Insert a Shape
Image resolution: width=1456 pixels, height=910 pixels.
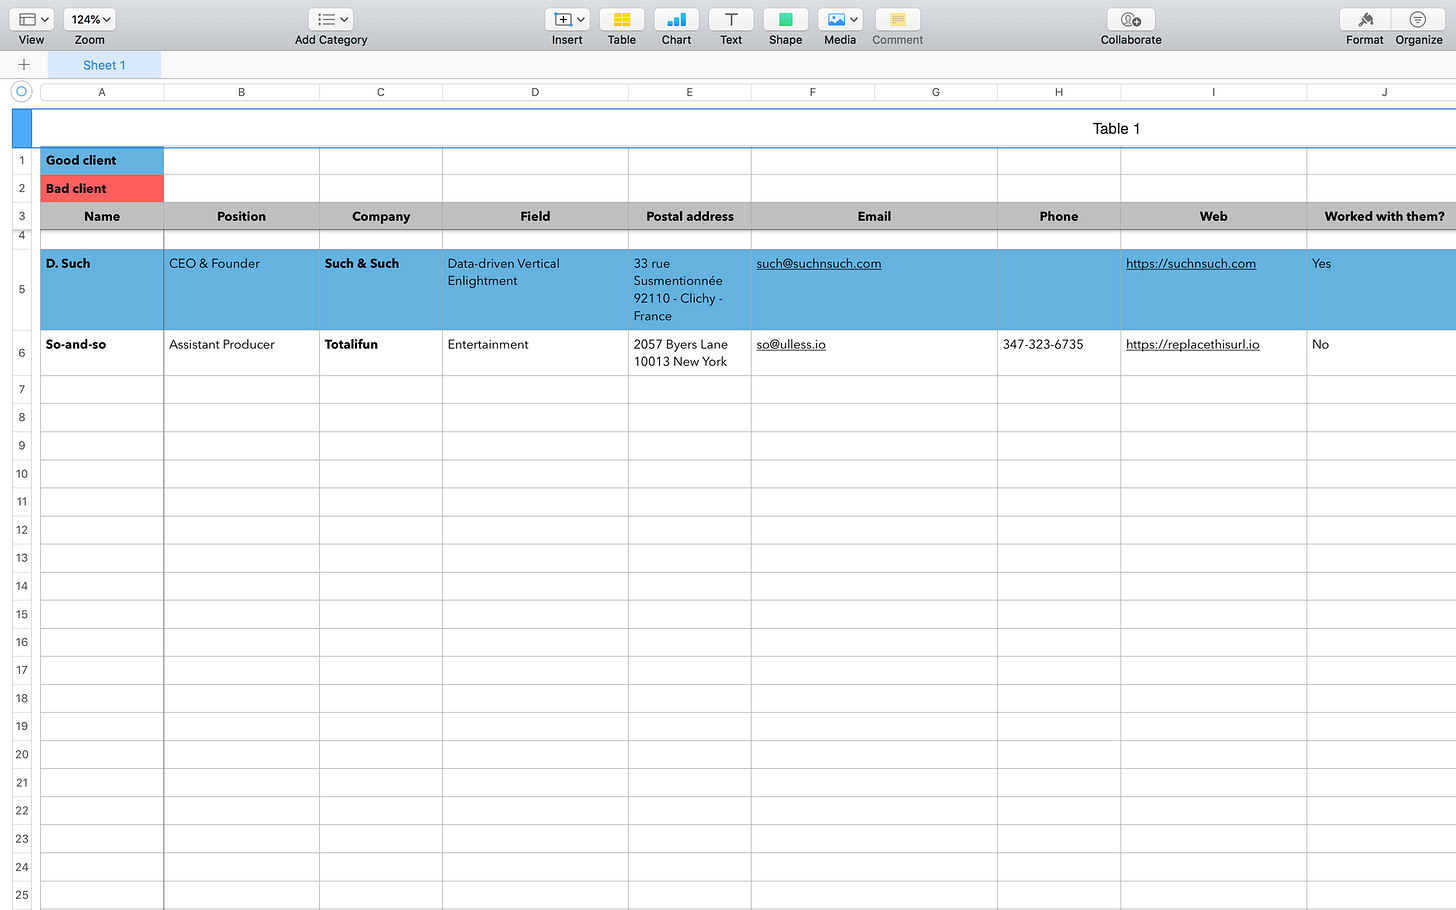(786, 20)
